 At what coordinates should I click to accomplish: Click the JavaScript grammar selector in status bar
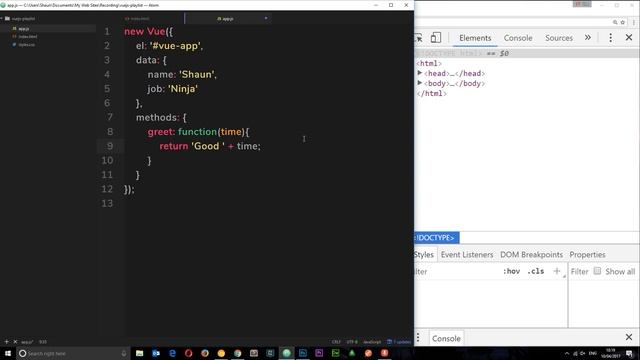pos(372,342)
